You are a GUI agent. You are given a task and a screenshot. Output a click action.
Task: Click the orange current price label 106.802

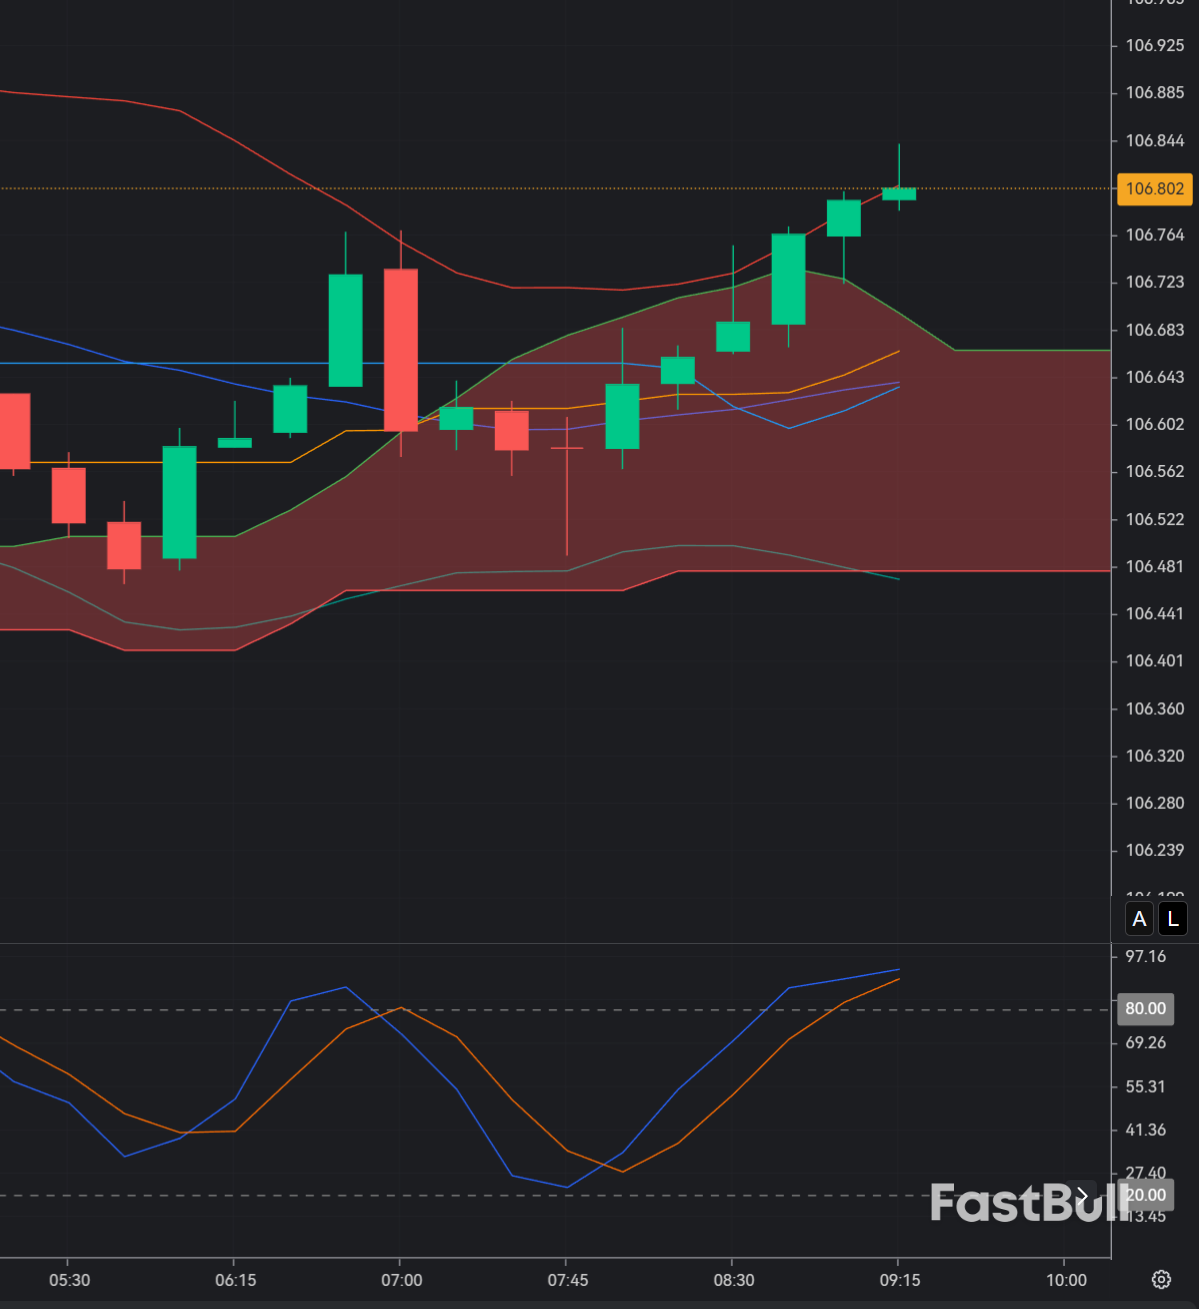(1155, 189)
